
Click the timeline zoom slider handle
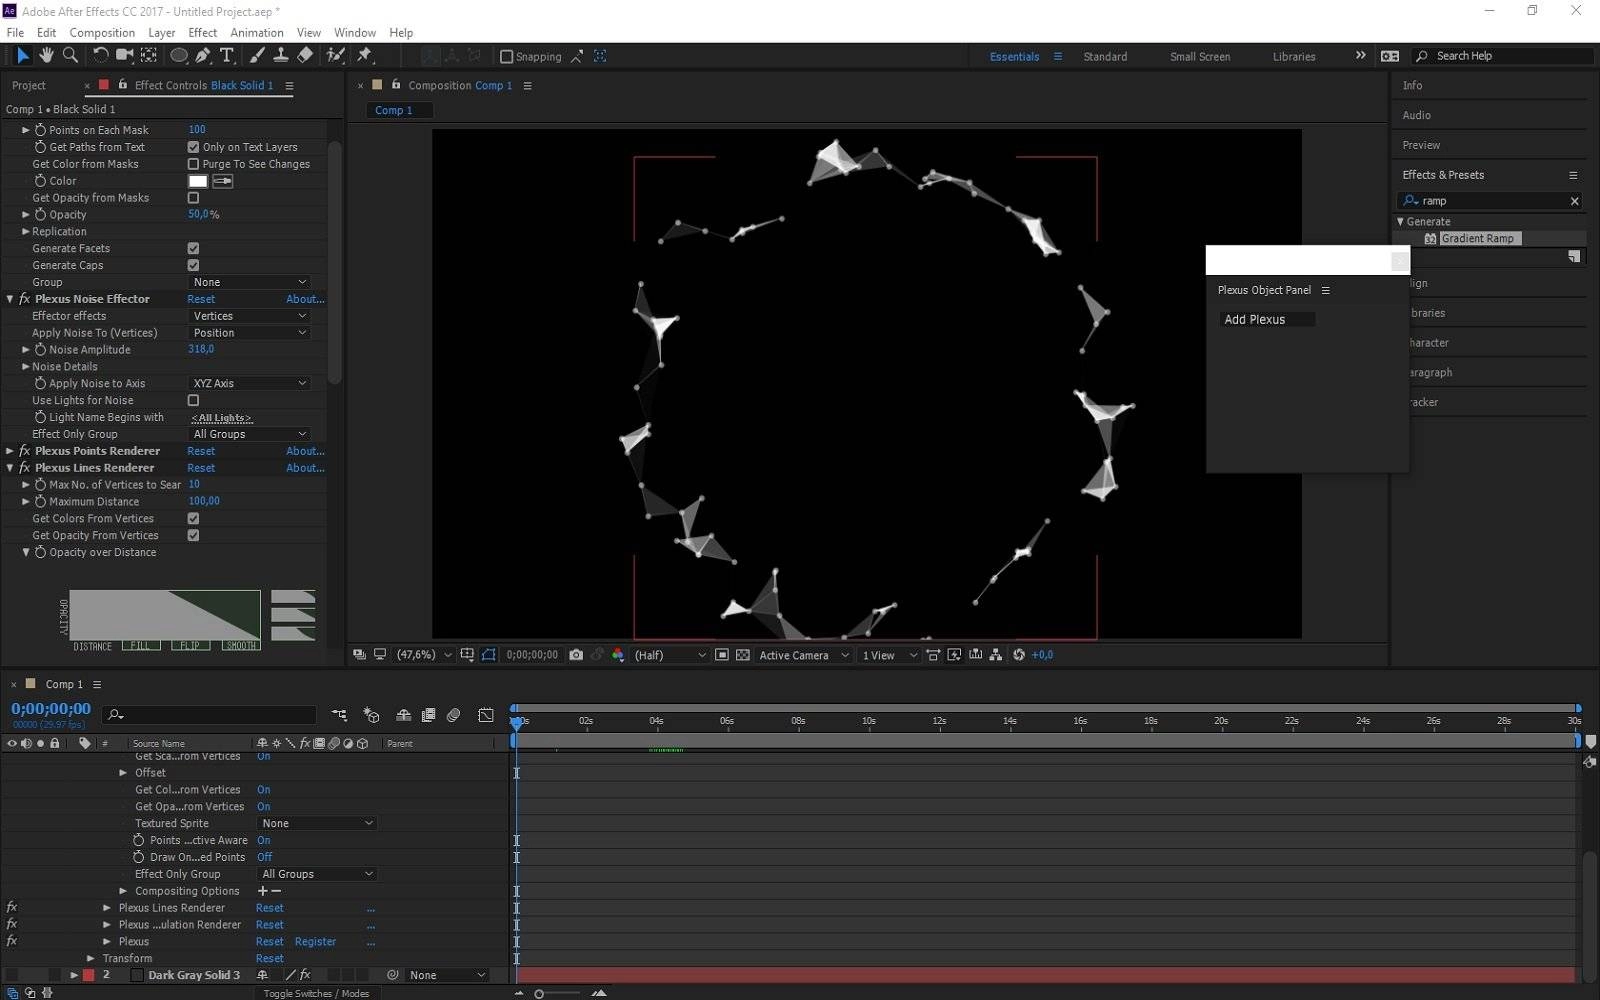pos(539,993)
